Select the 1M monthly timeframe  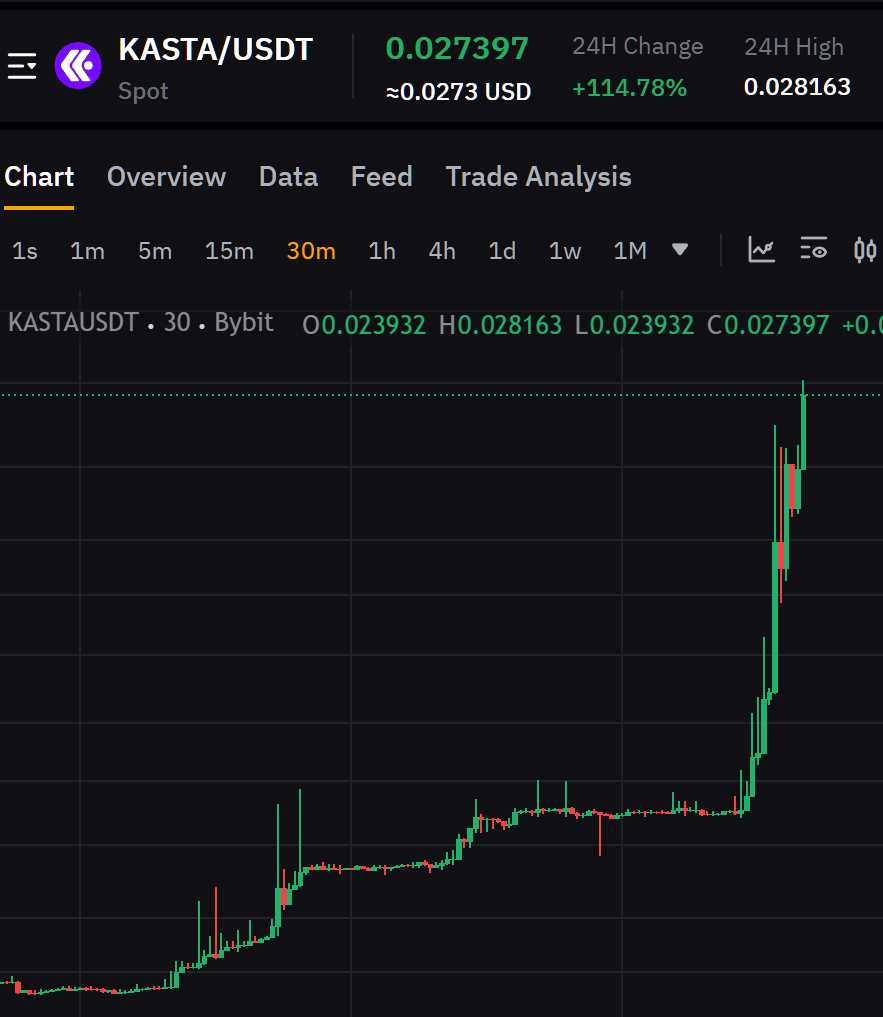point(630,251)
